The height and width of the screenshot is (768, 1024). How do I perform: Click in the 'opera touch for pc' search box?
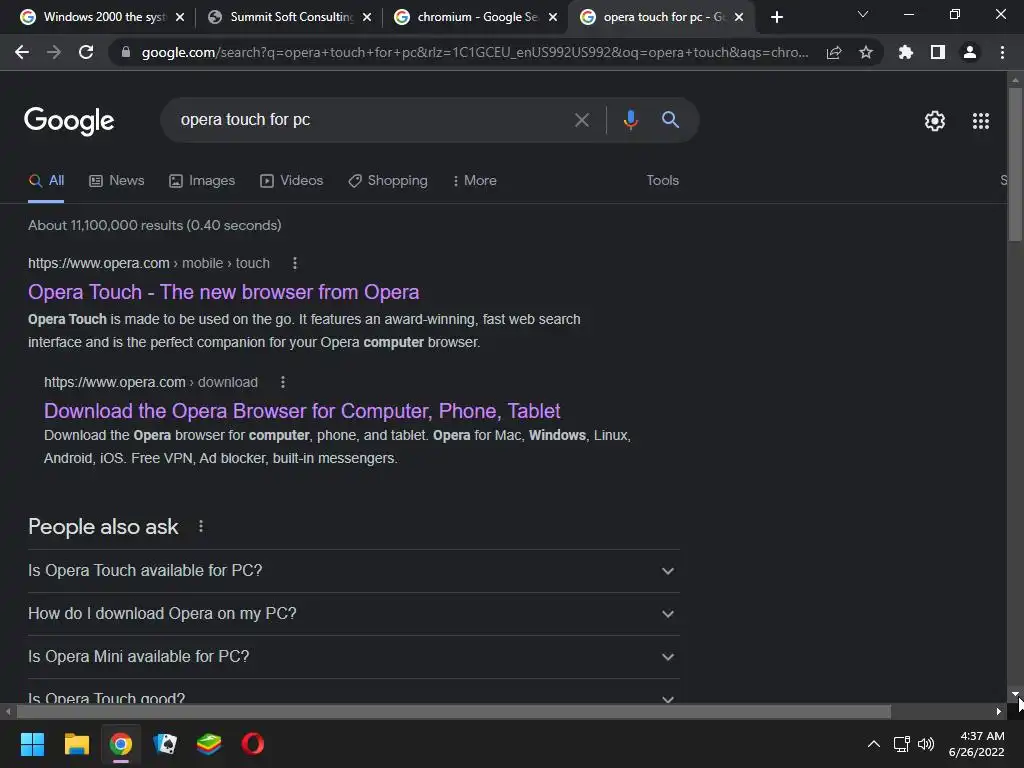(x=372, y=120)
